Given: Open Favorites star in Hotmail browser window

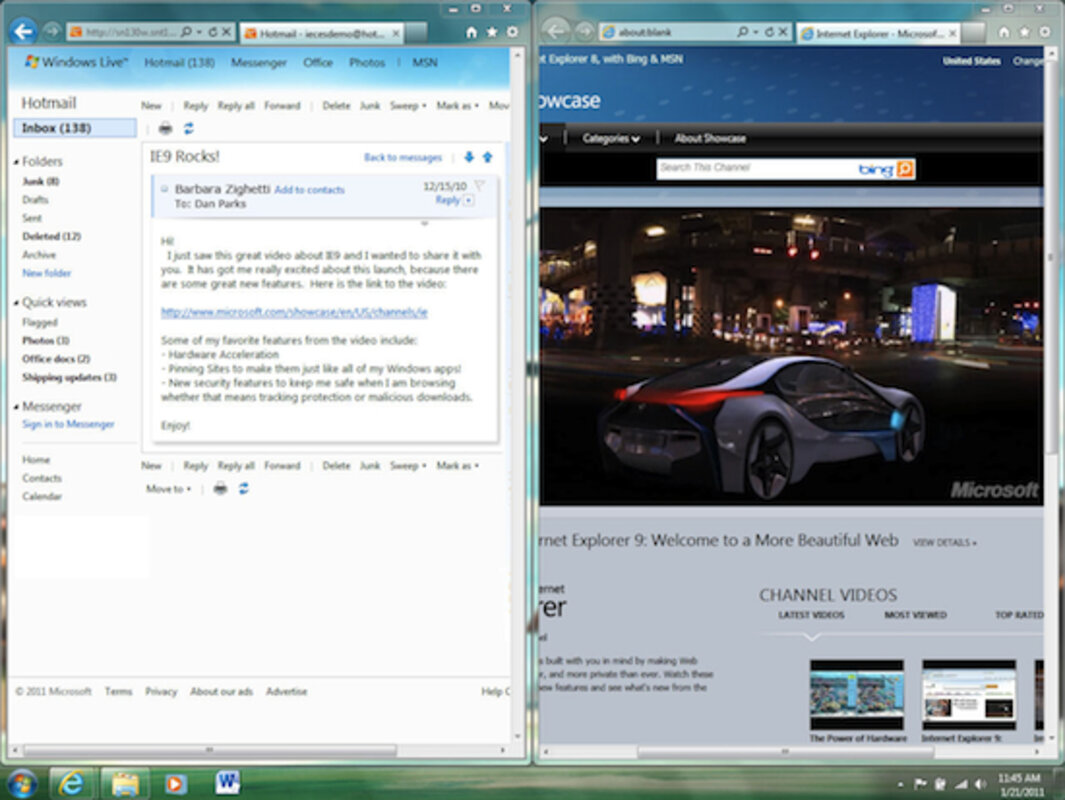Looking at the screenshot, I should [x=492, y=32].
